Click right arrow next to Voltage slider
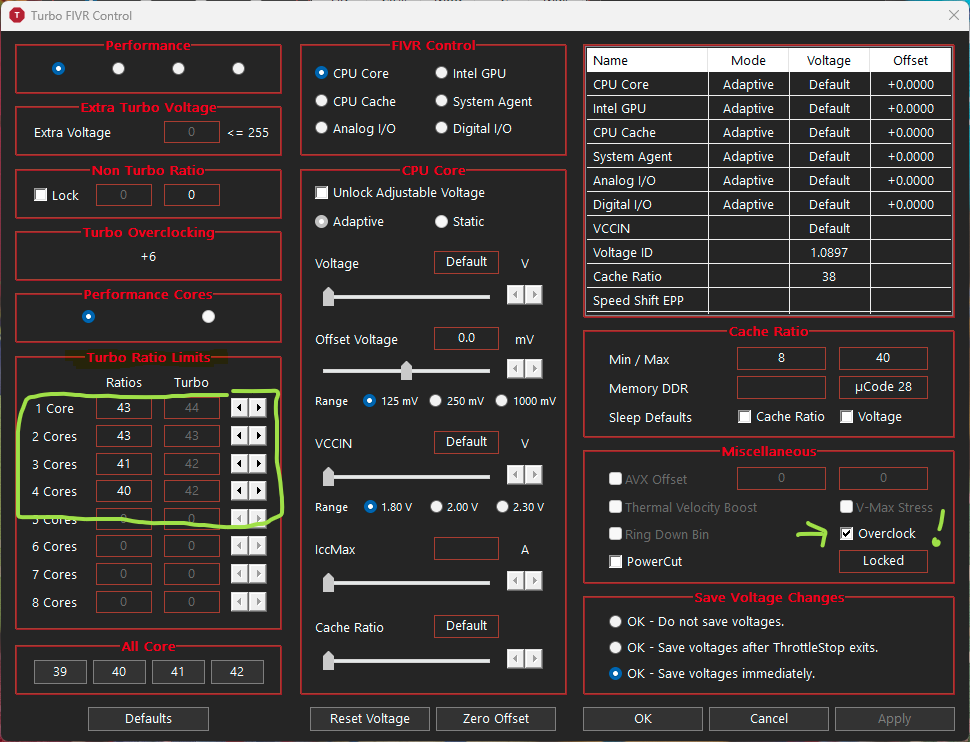This screenshot has height=742, width=970. coord(534,295)
